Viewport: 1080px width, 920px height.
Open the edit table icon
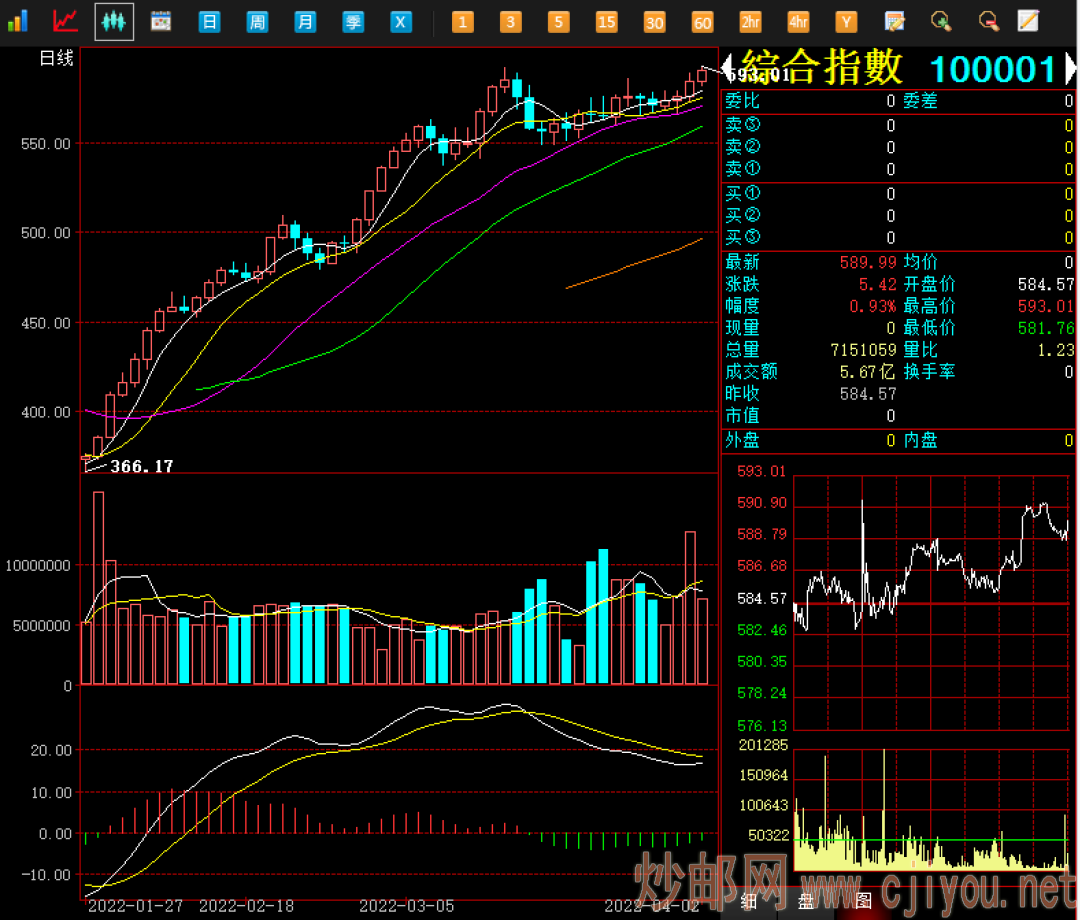[x=895, y=21]
